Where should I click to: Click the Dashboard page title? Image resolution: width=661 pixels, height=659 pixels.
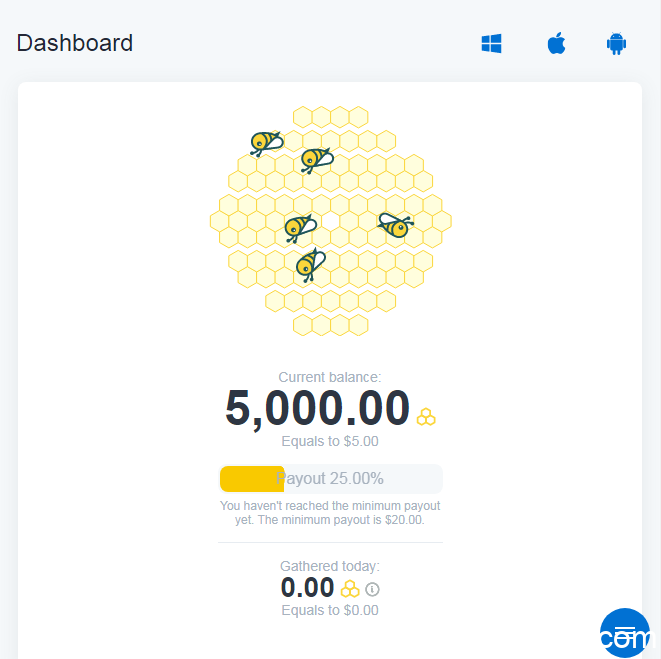click(75, 43)
